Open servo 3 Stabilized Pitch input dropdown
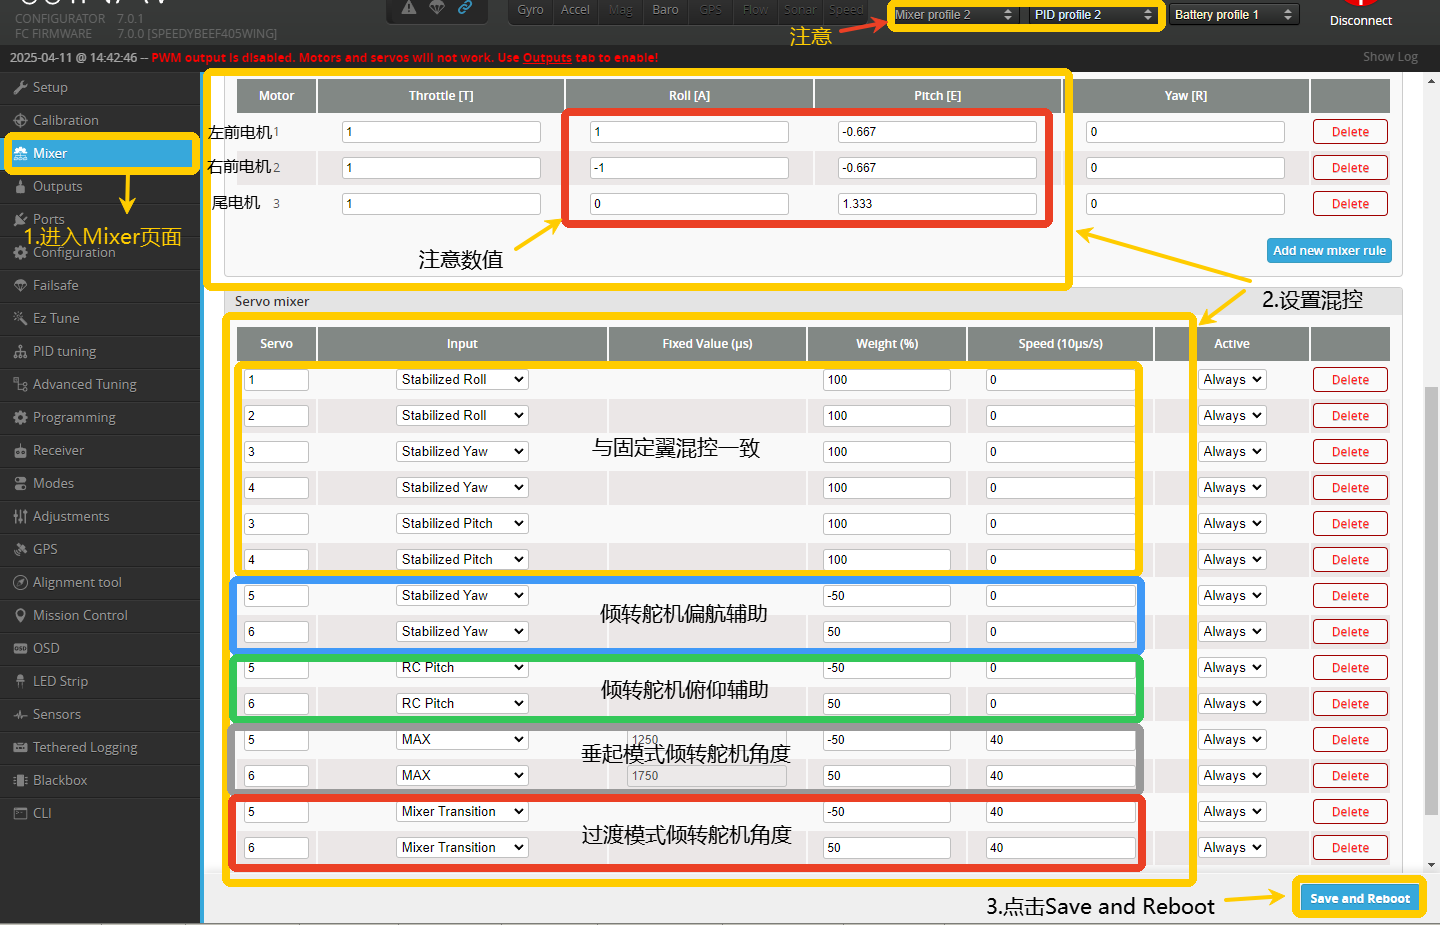This screenshot has width=1440, height=925. tap(462, 524)
